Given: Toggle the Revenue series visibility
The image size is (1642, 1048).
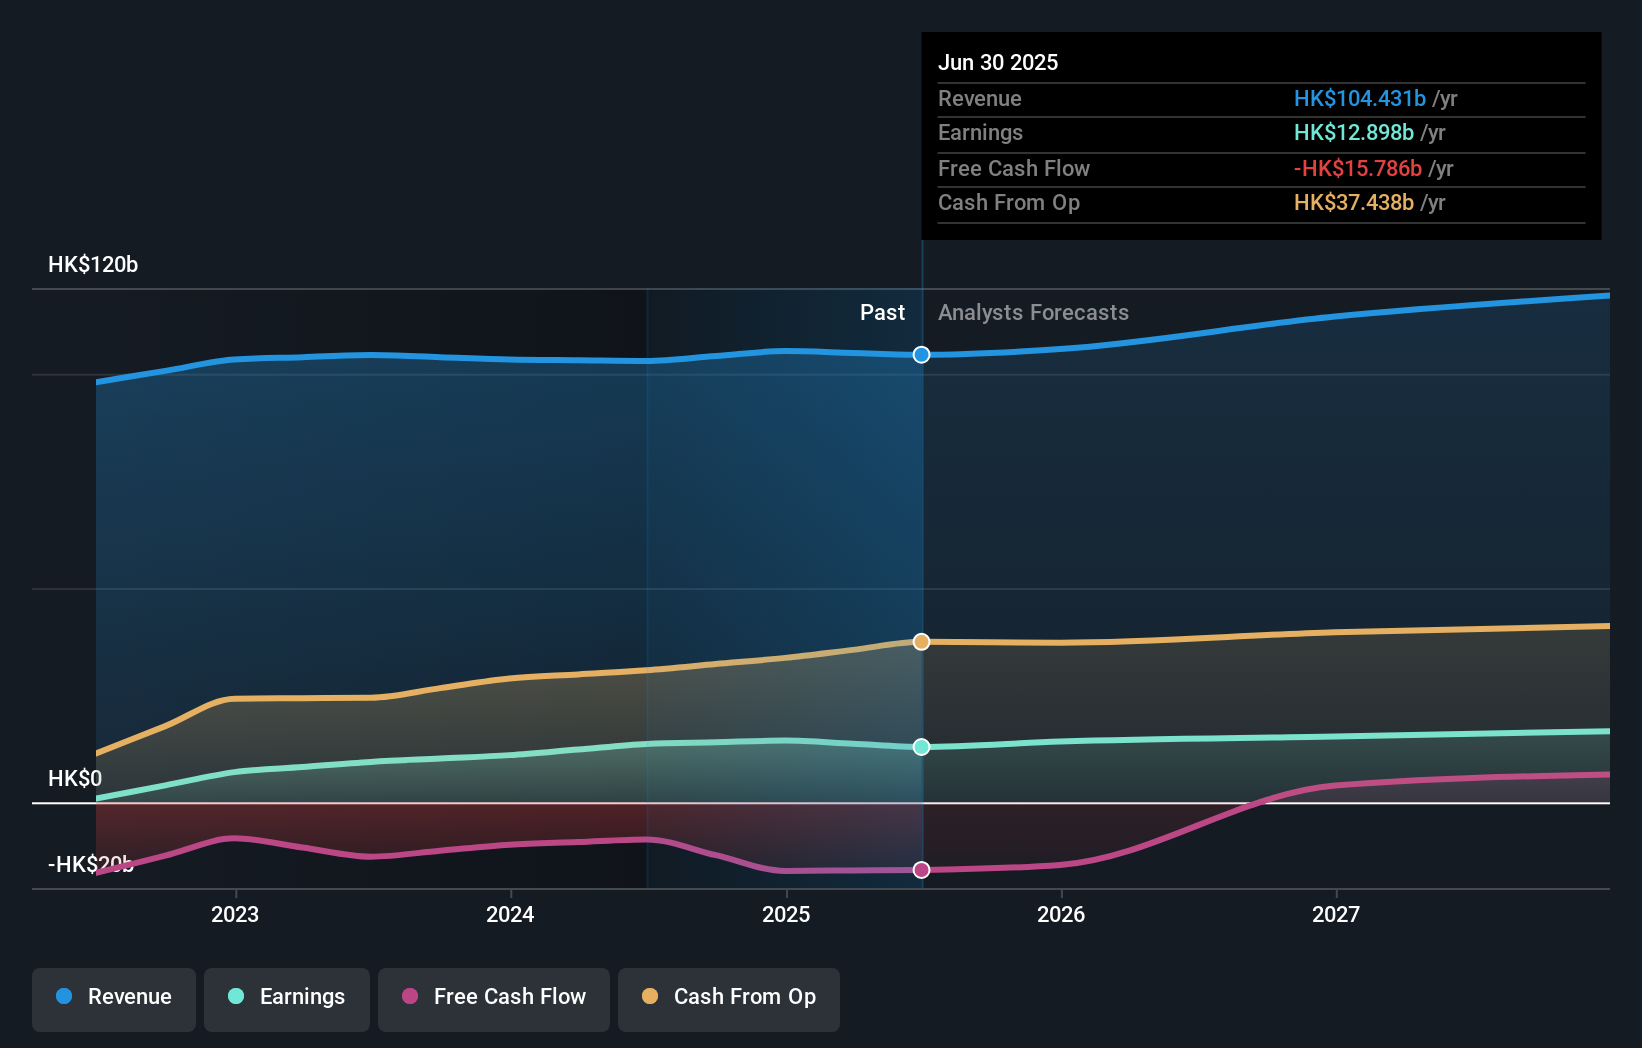Looking at the screenshot, I should (113, 998).
